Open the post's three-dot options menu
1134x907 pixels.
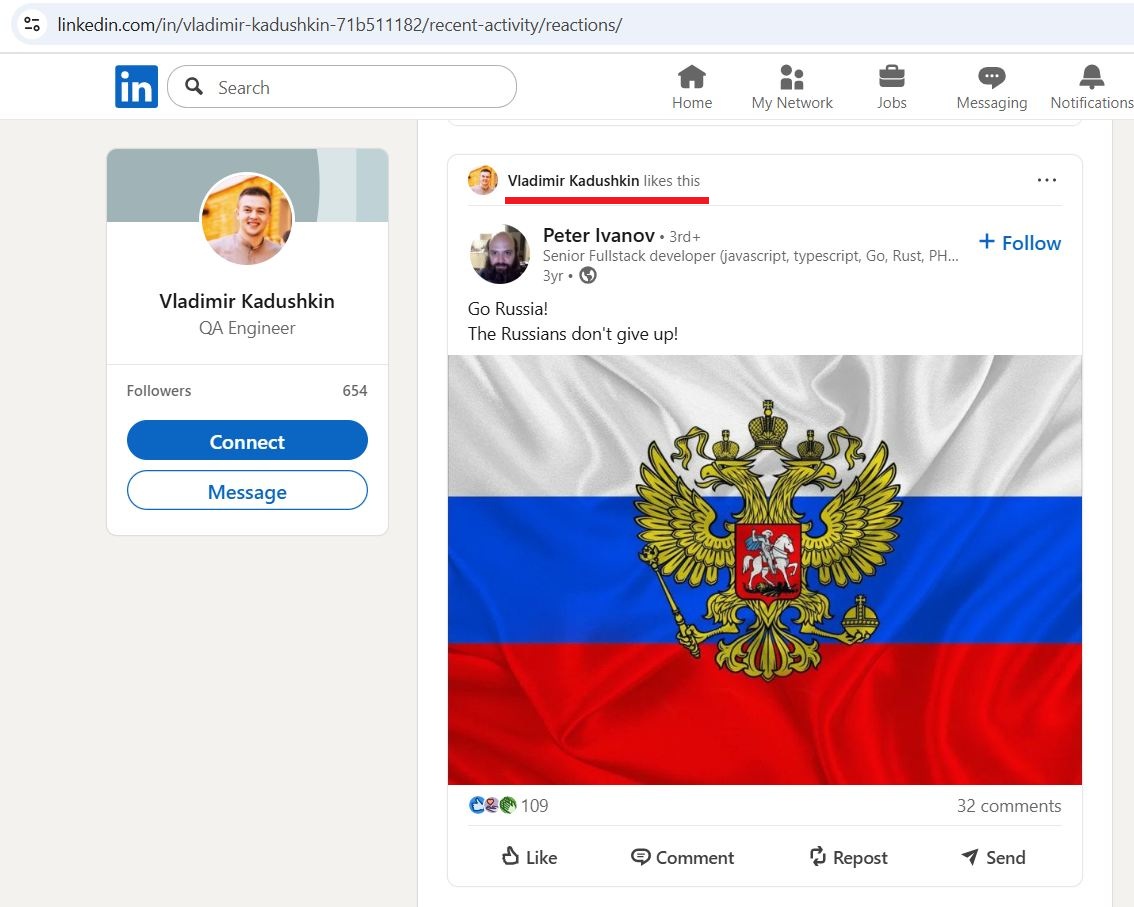coord(1046,180)
